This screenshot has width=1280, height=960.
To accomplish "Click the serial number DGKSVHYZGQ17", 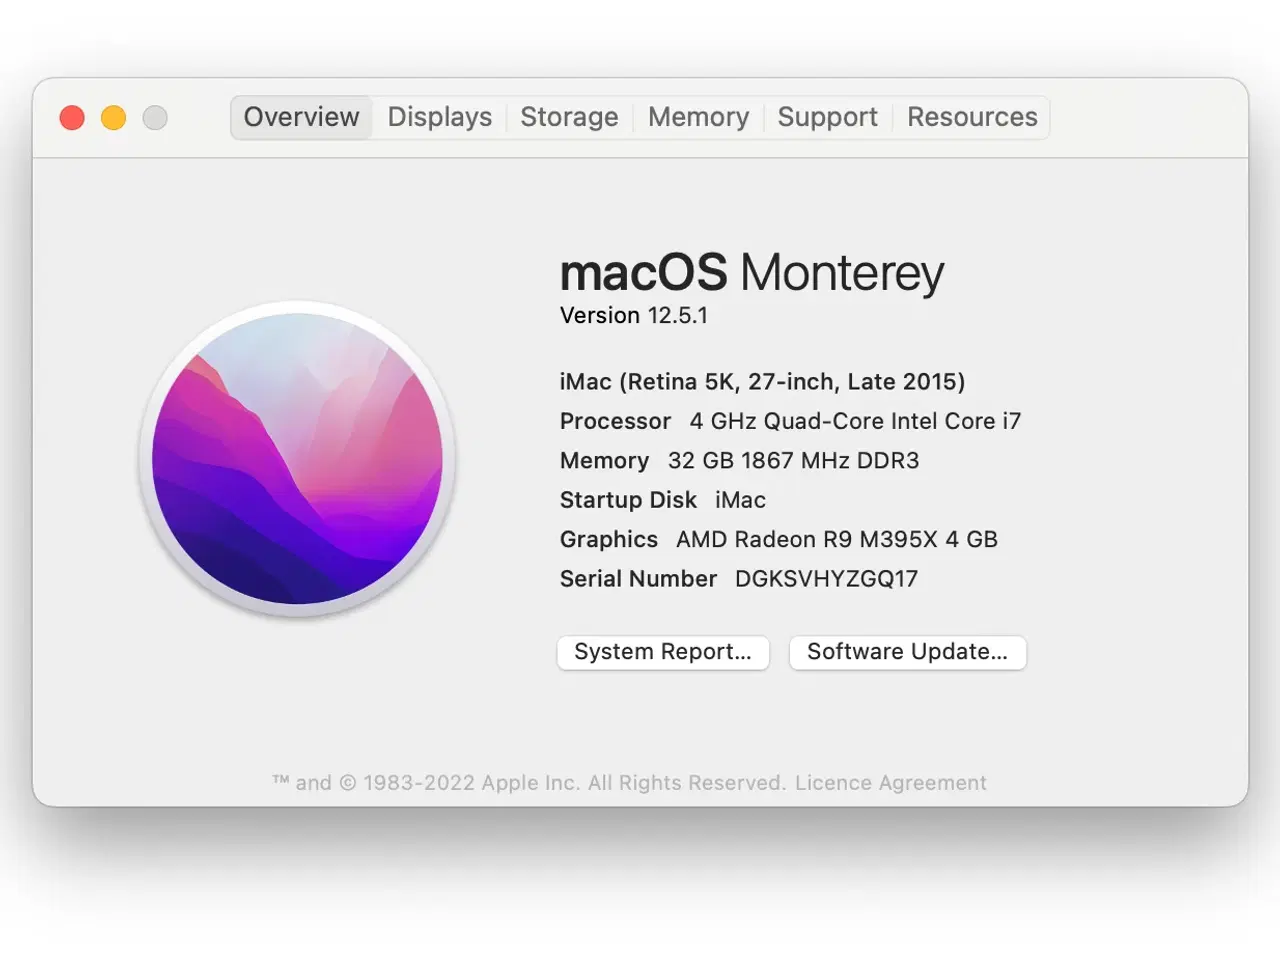I will 826,579.
